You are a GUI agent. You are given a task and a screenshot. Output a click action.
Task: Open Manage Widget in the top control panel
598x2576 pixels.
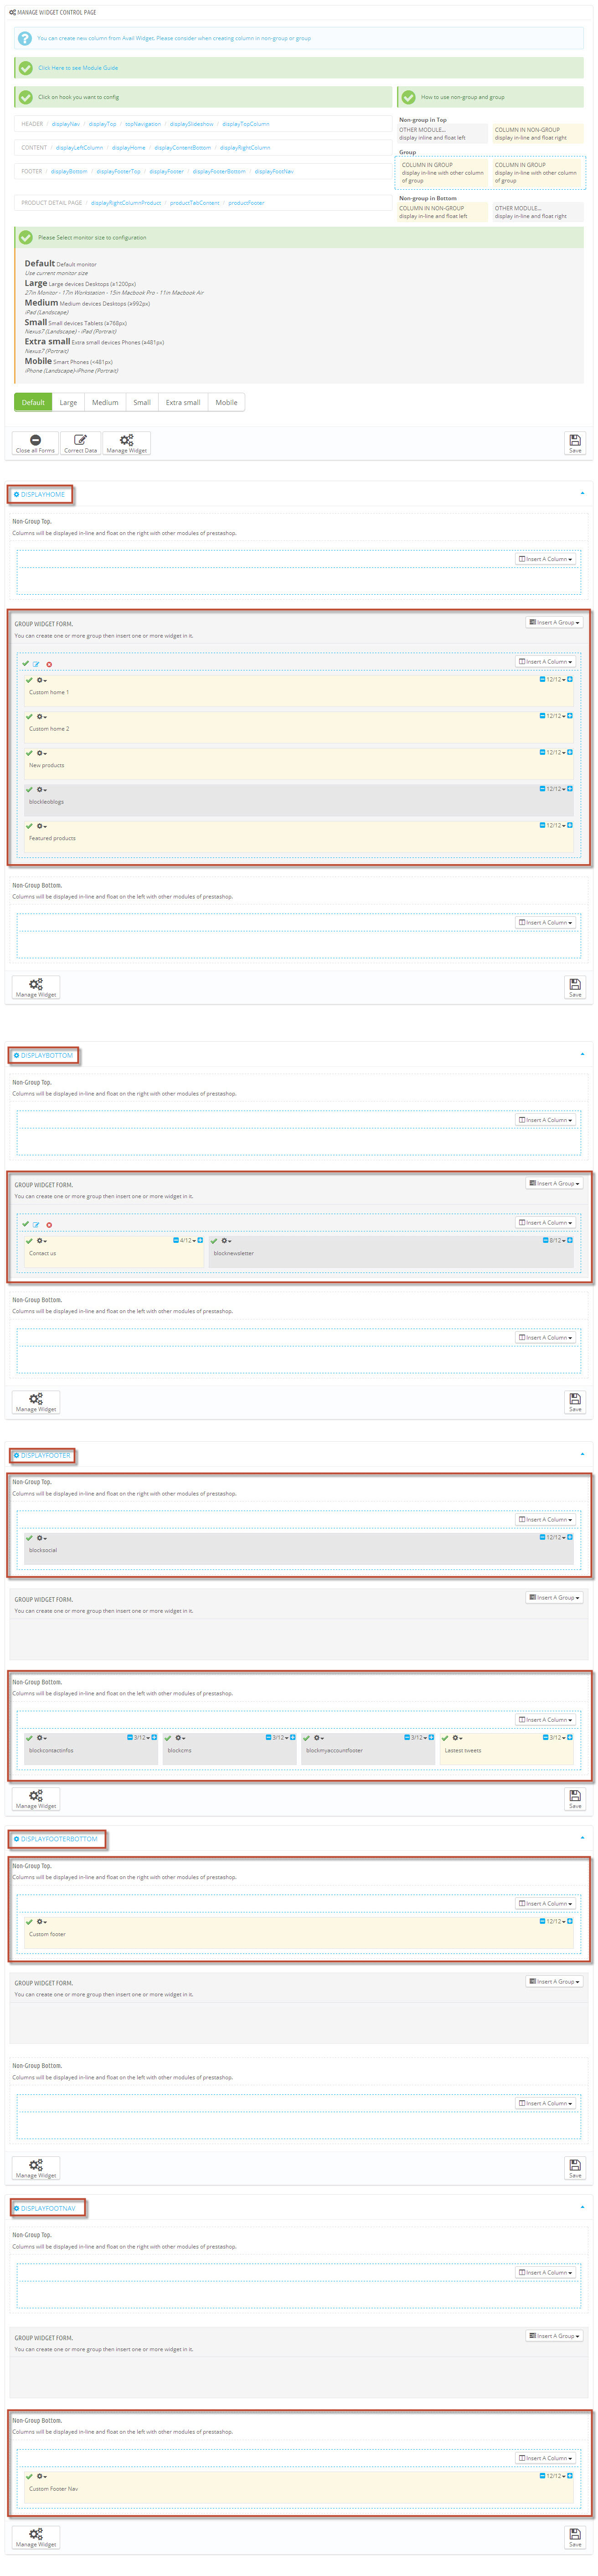(x=127, y=443)
